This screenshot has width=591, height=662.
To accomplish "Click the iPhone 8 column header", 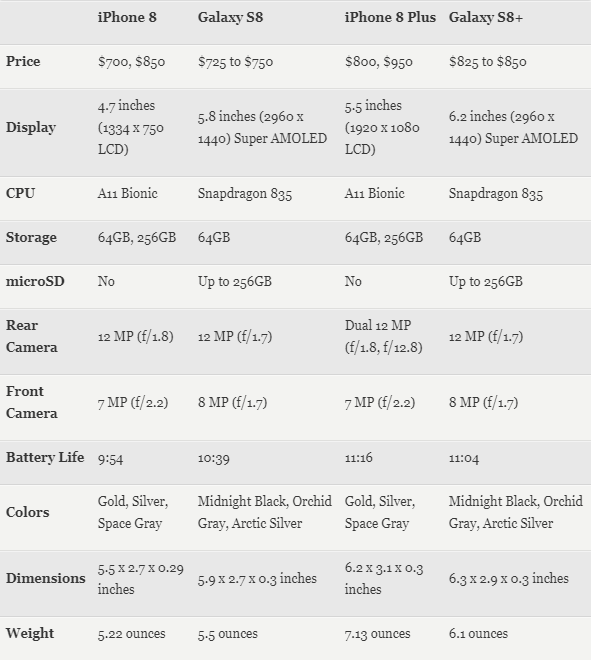I will (x=127, y=17).
